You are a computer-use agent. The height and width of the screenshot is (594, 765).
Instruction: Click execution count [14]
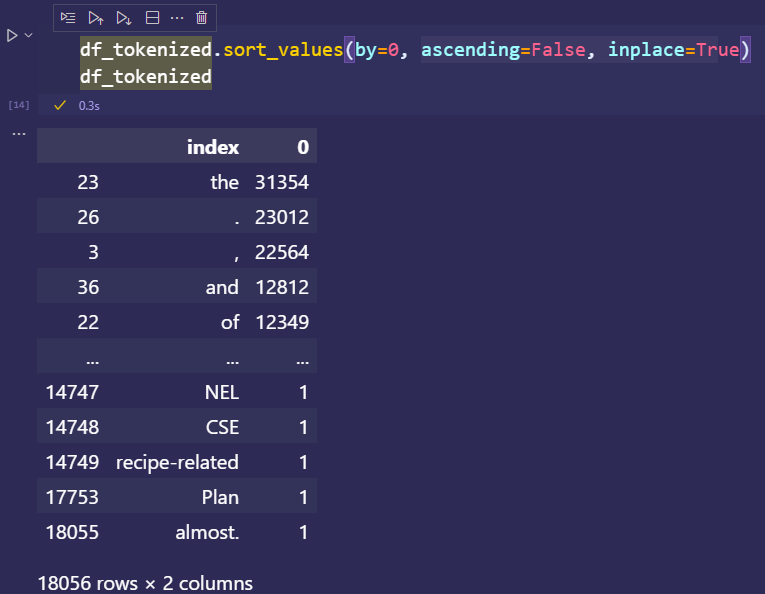pyautogui.click(x=19, y=105)
